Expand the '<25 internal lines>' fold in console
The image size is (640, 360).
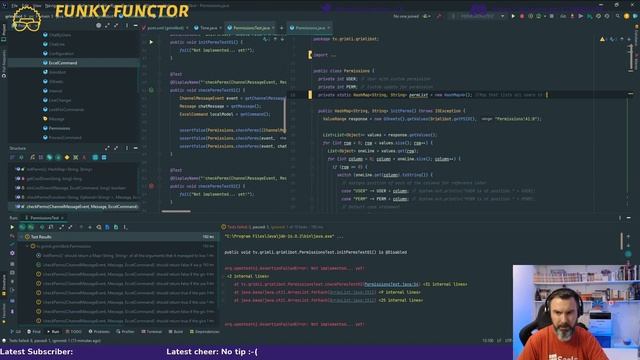[401, 300]
